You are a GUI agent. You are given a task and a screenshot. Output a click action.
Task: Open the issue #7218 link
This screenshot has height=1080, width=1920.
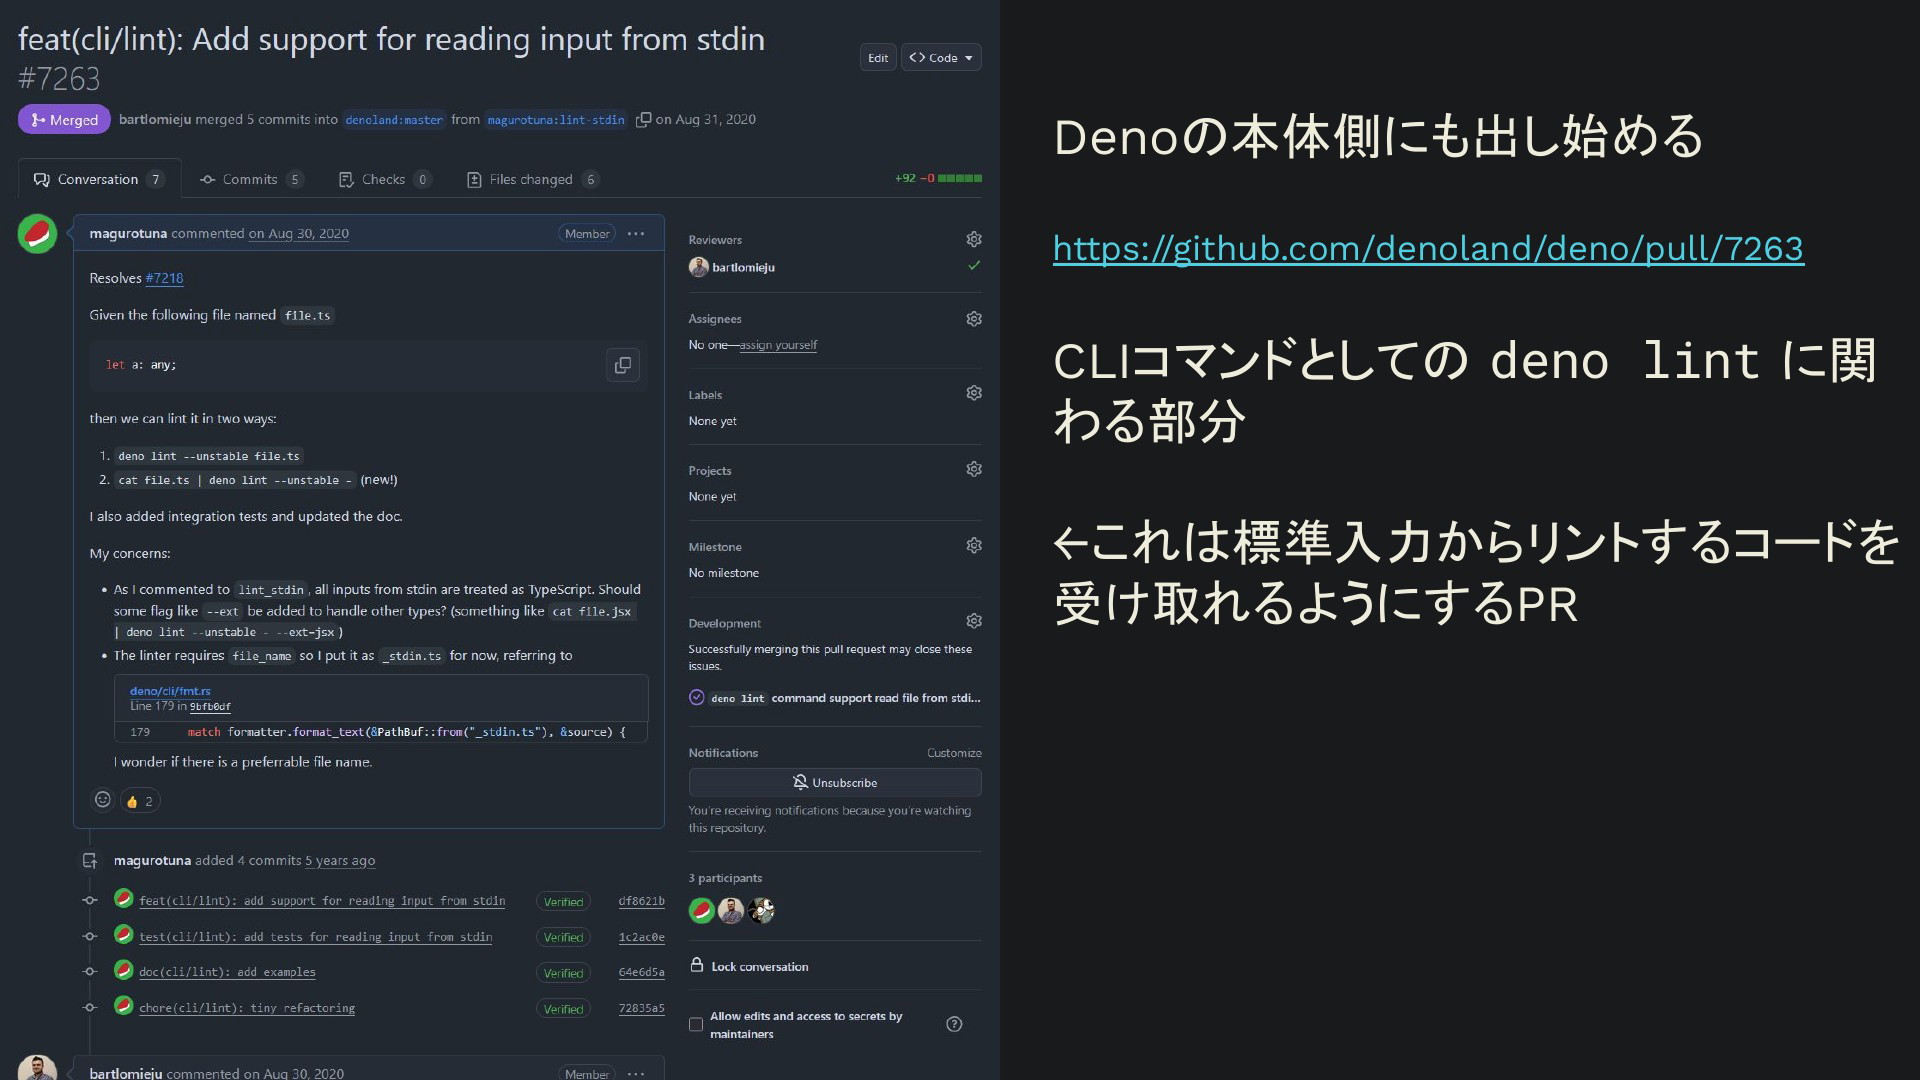coord(164,279)
